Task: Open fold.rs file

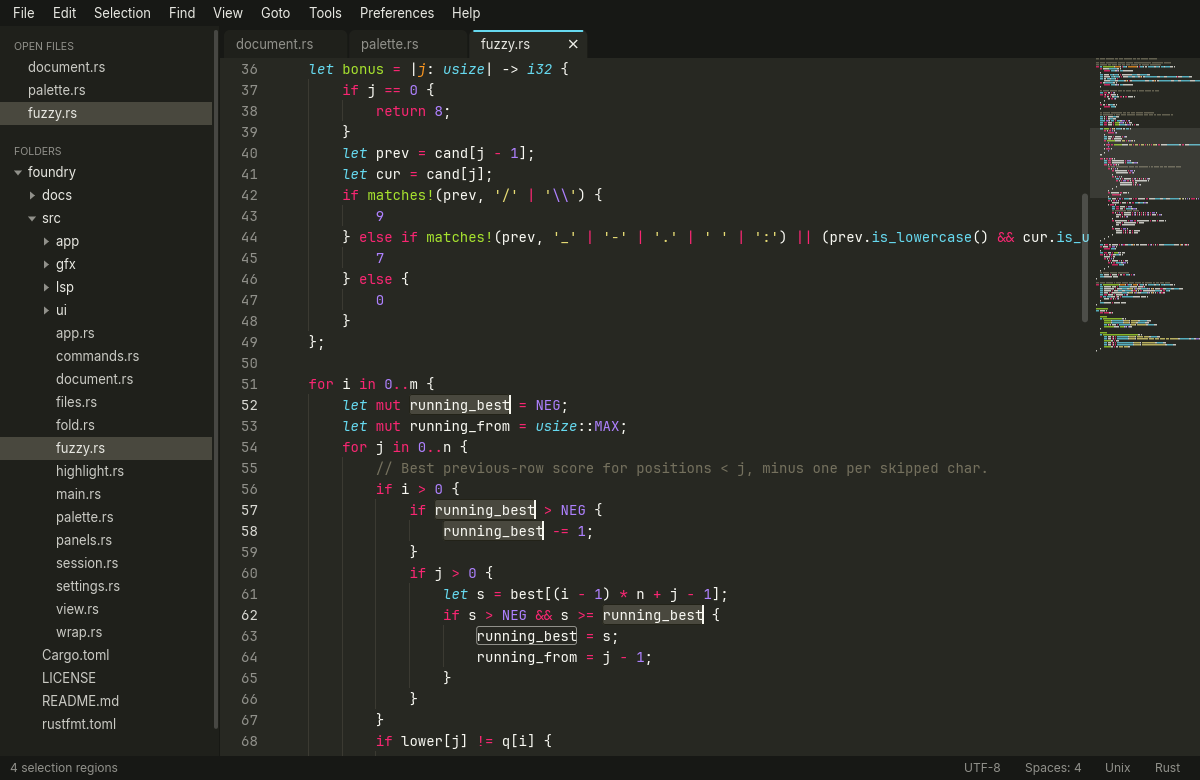Action: [106, 425]
